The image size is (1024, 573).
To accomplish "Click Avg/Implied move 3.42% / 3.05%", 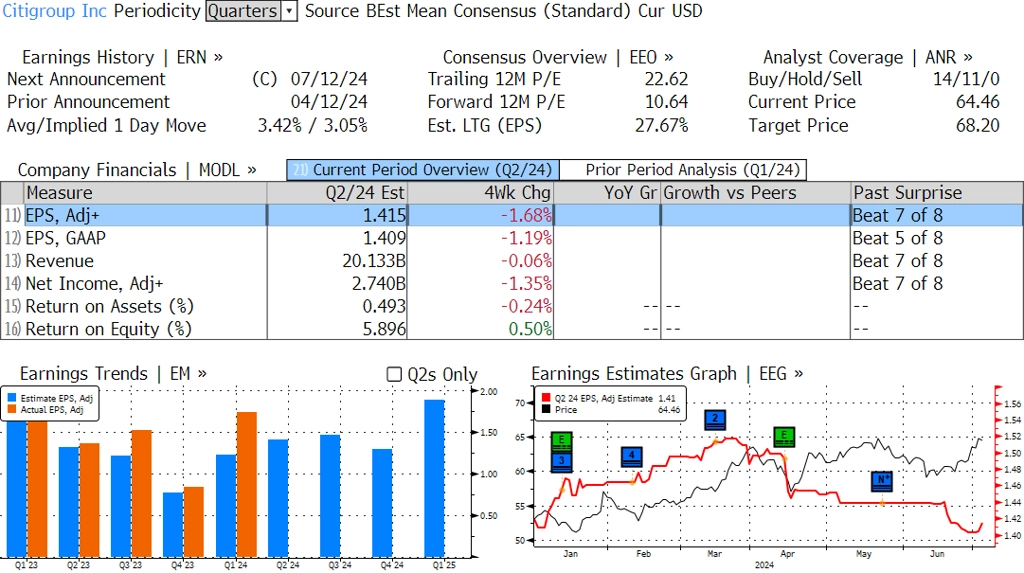I will (312, 125).
